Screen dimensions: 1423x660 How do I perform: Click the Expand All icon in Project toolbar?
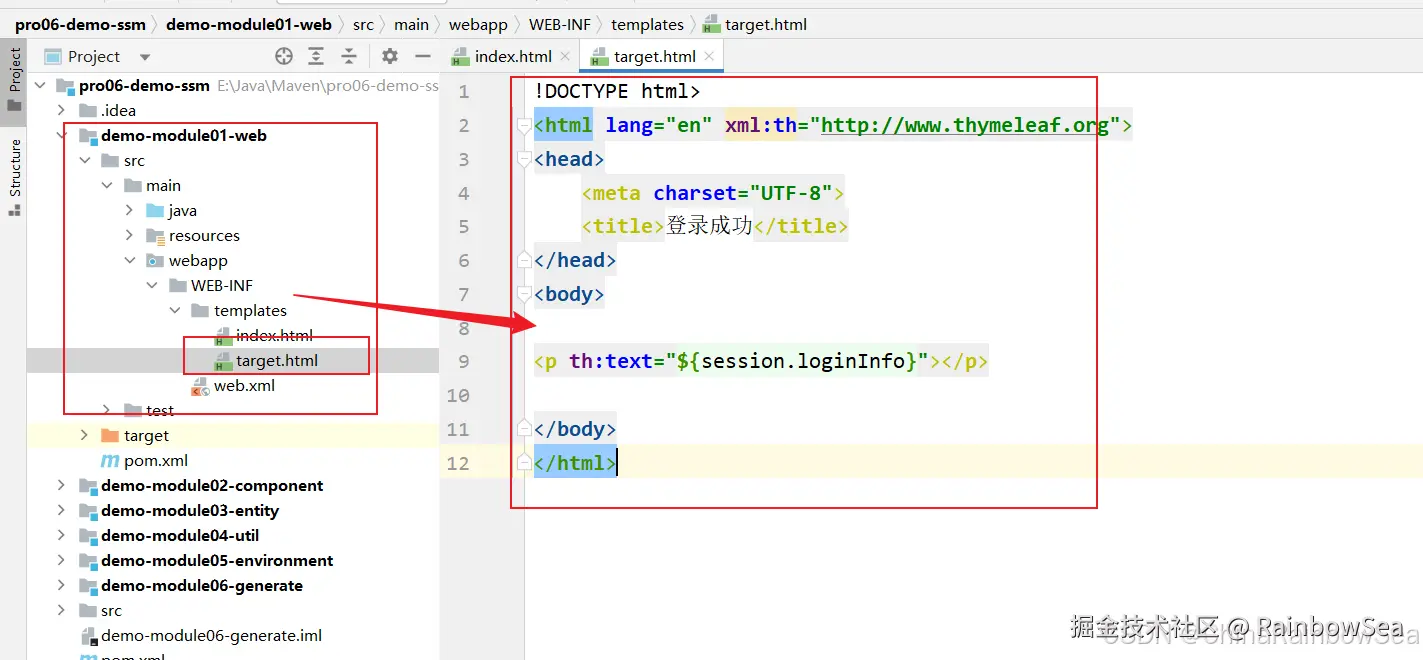316,56
